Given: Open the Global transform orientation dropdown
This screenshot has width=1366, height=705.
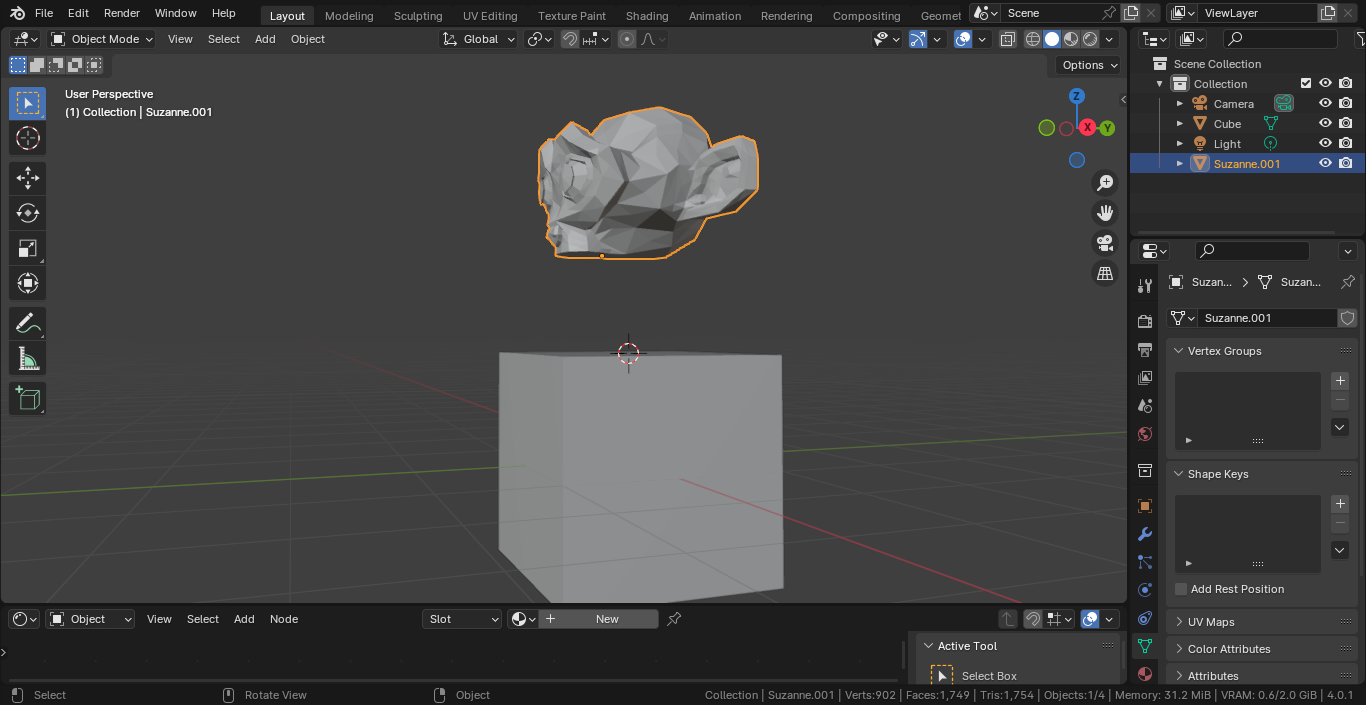Looking at the screenshot, I should pos(480,39).
